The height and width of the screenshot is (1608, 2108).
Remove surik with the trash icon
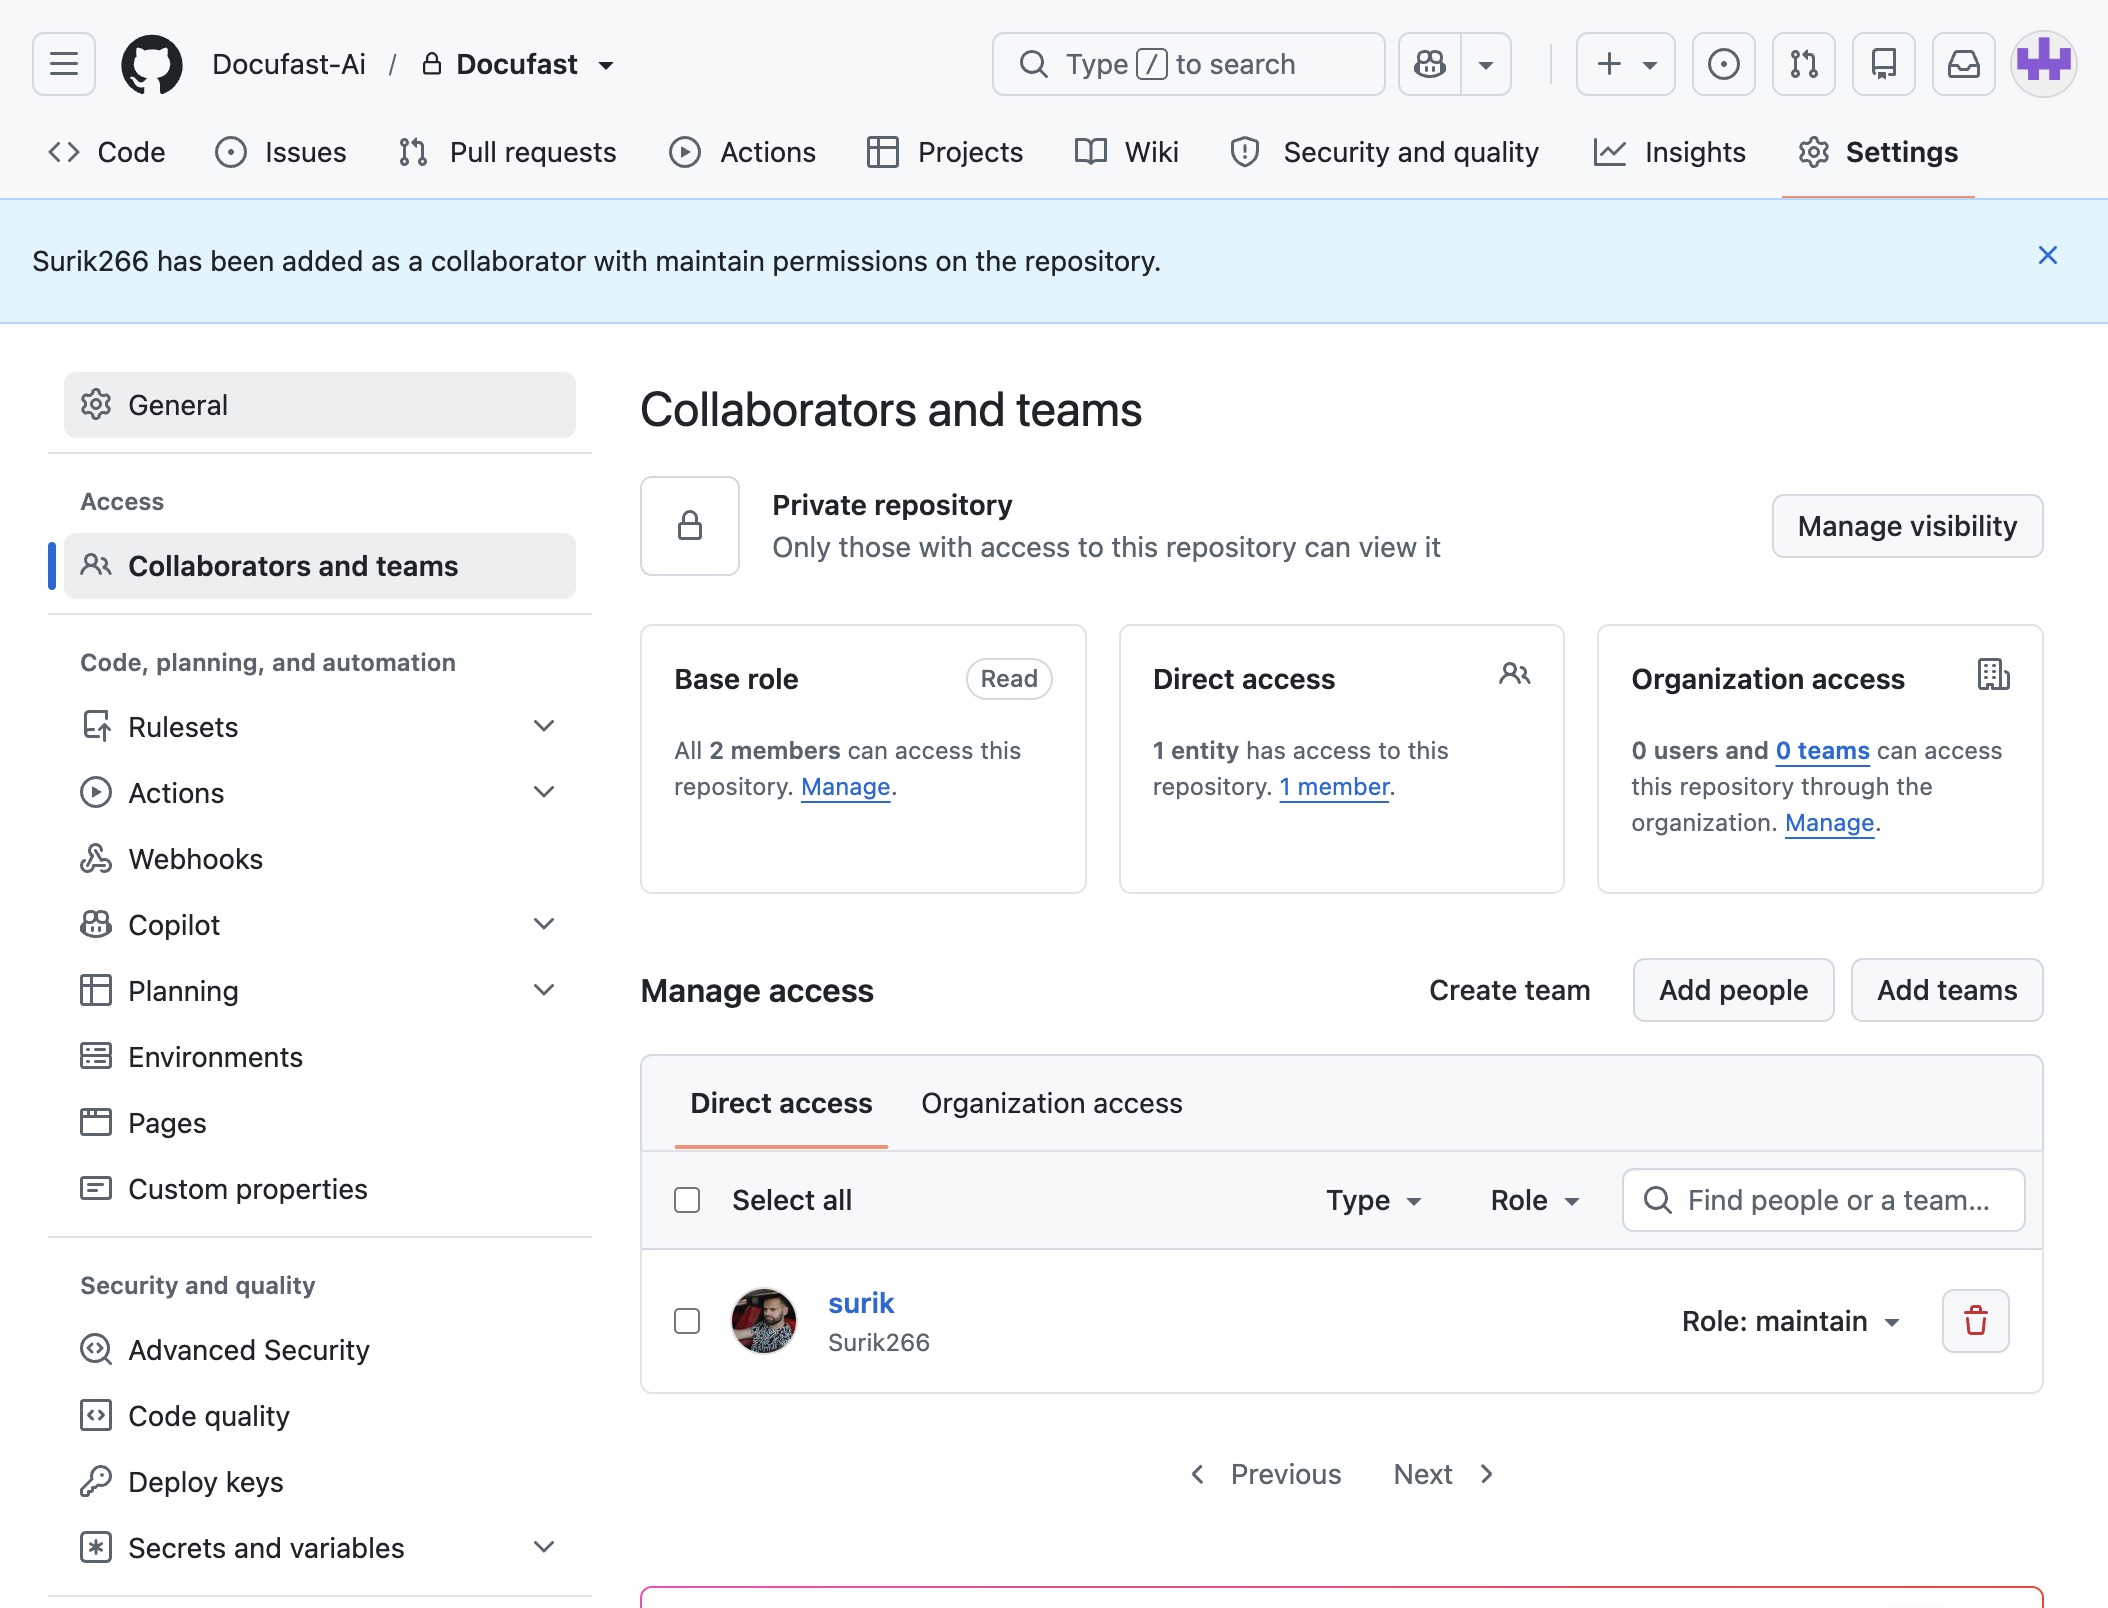1975,1321
